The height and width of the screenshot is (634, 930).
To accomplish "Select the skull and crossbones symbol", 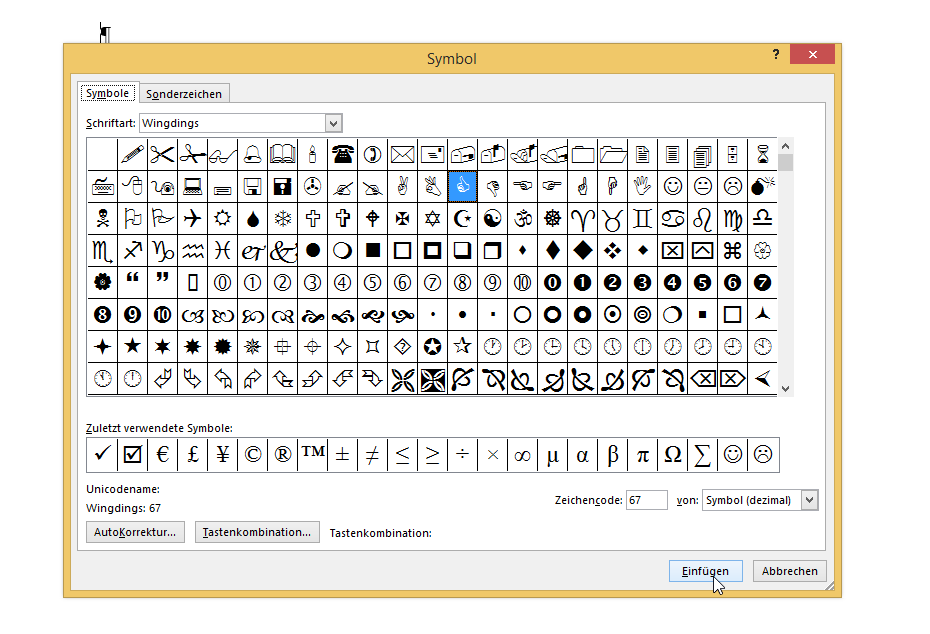I will pos(102,218).
